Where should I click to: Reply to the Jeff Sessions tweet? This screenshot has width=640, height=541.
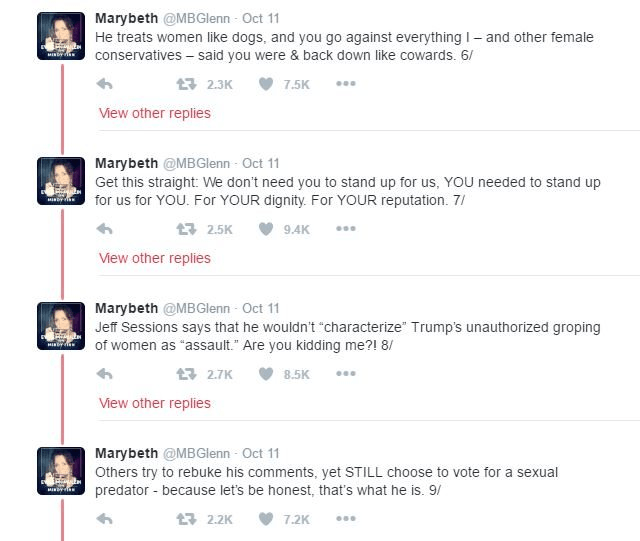[x=104, y=374]
